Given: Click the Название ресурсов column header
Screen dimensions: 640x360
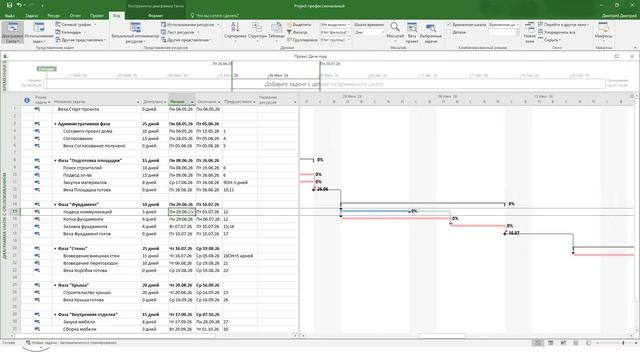Looking at the screenshot, I should point(278,100).
